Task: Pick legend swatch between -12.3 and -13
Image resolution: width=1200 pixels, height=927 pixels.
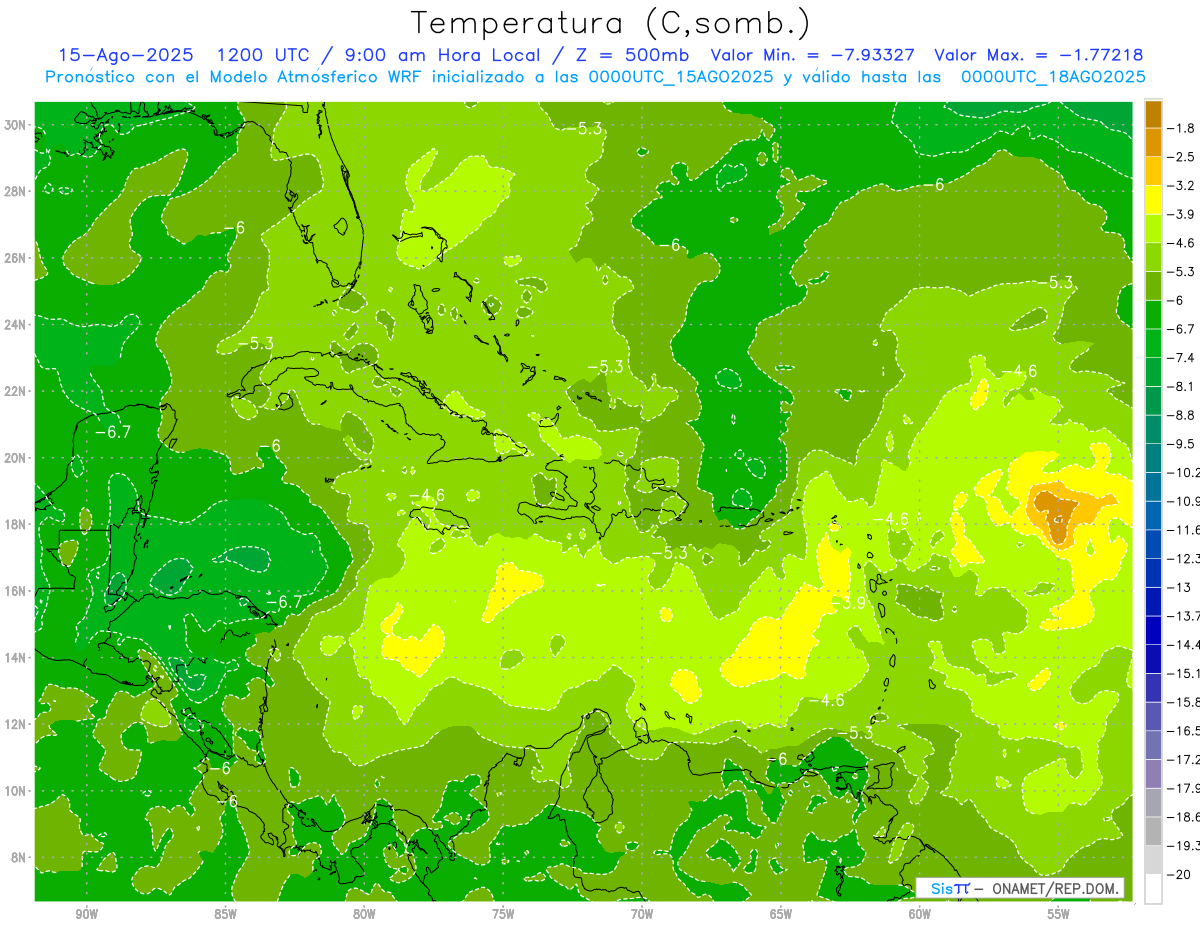Action: point(1153,573)
